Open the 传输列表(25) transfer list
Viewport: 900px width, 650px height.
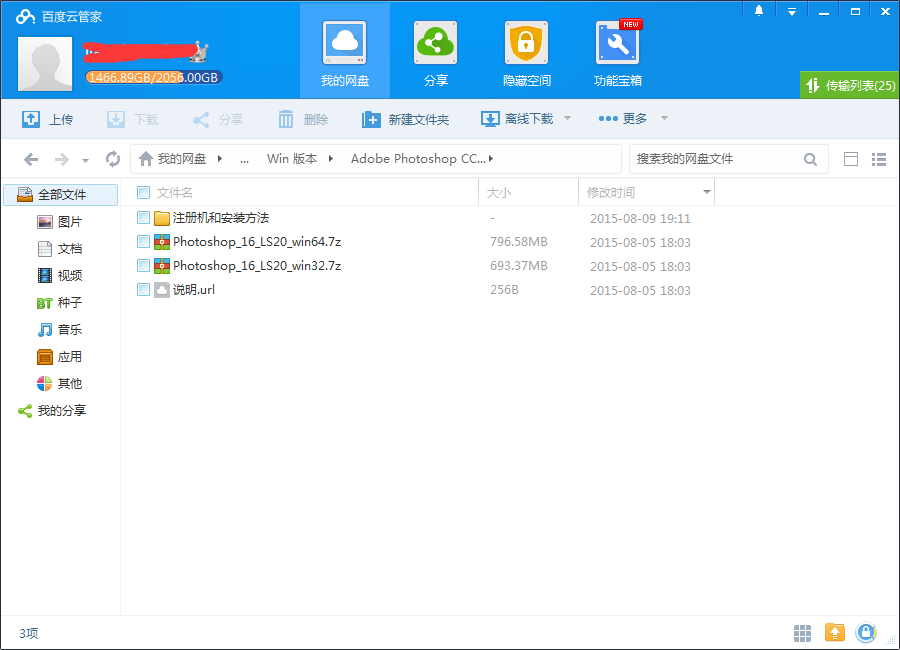pyautogui.click(x=849, y=85)
